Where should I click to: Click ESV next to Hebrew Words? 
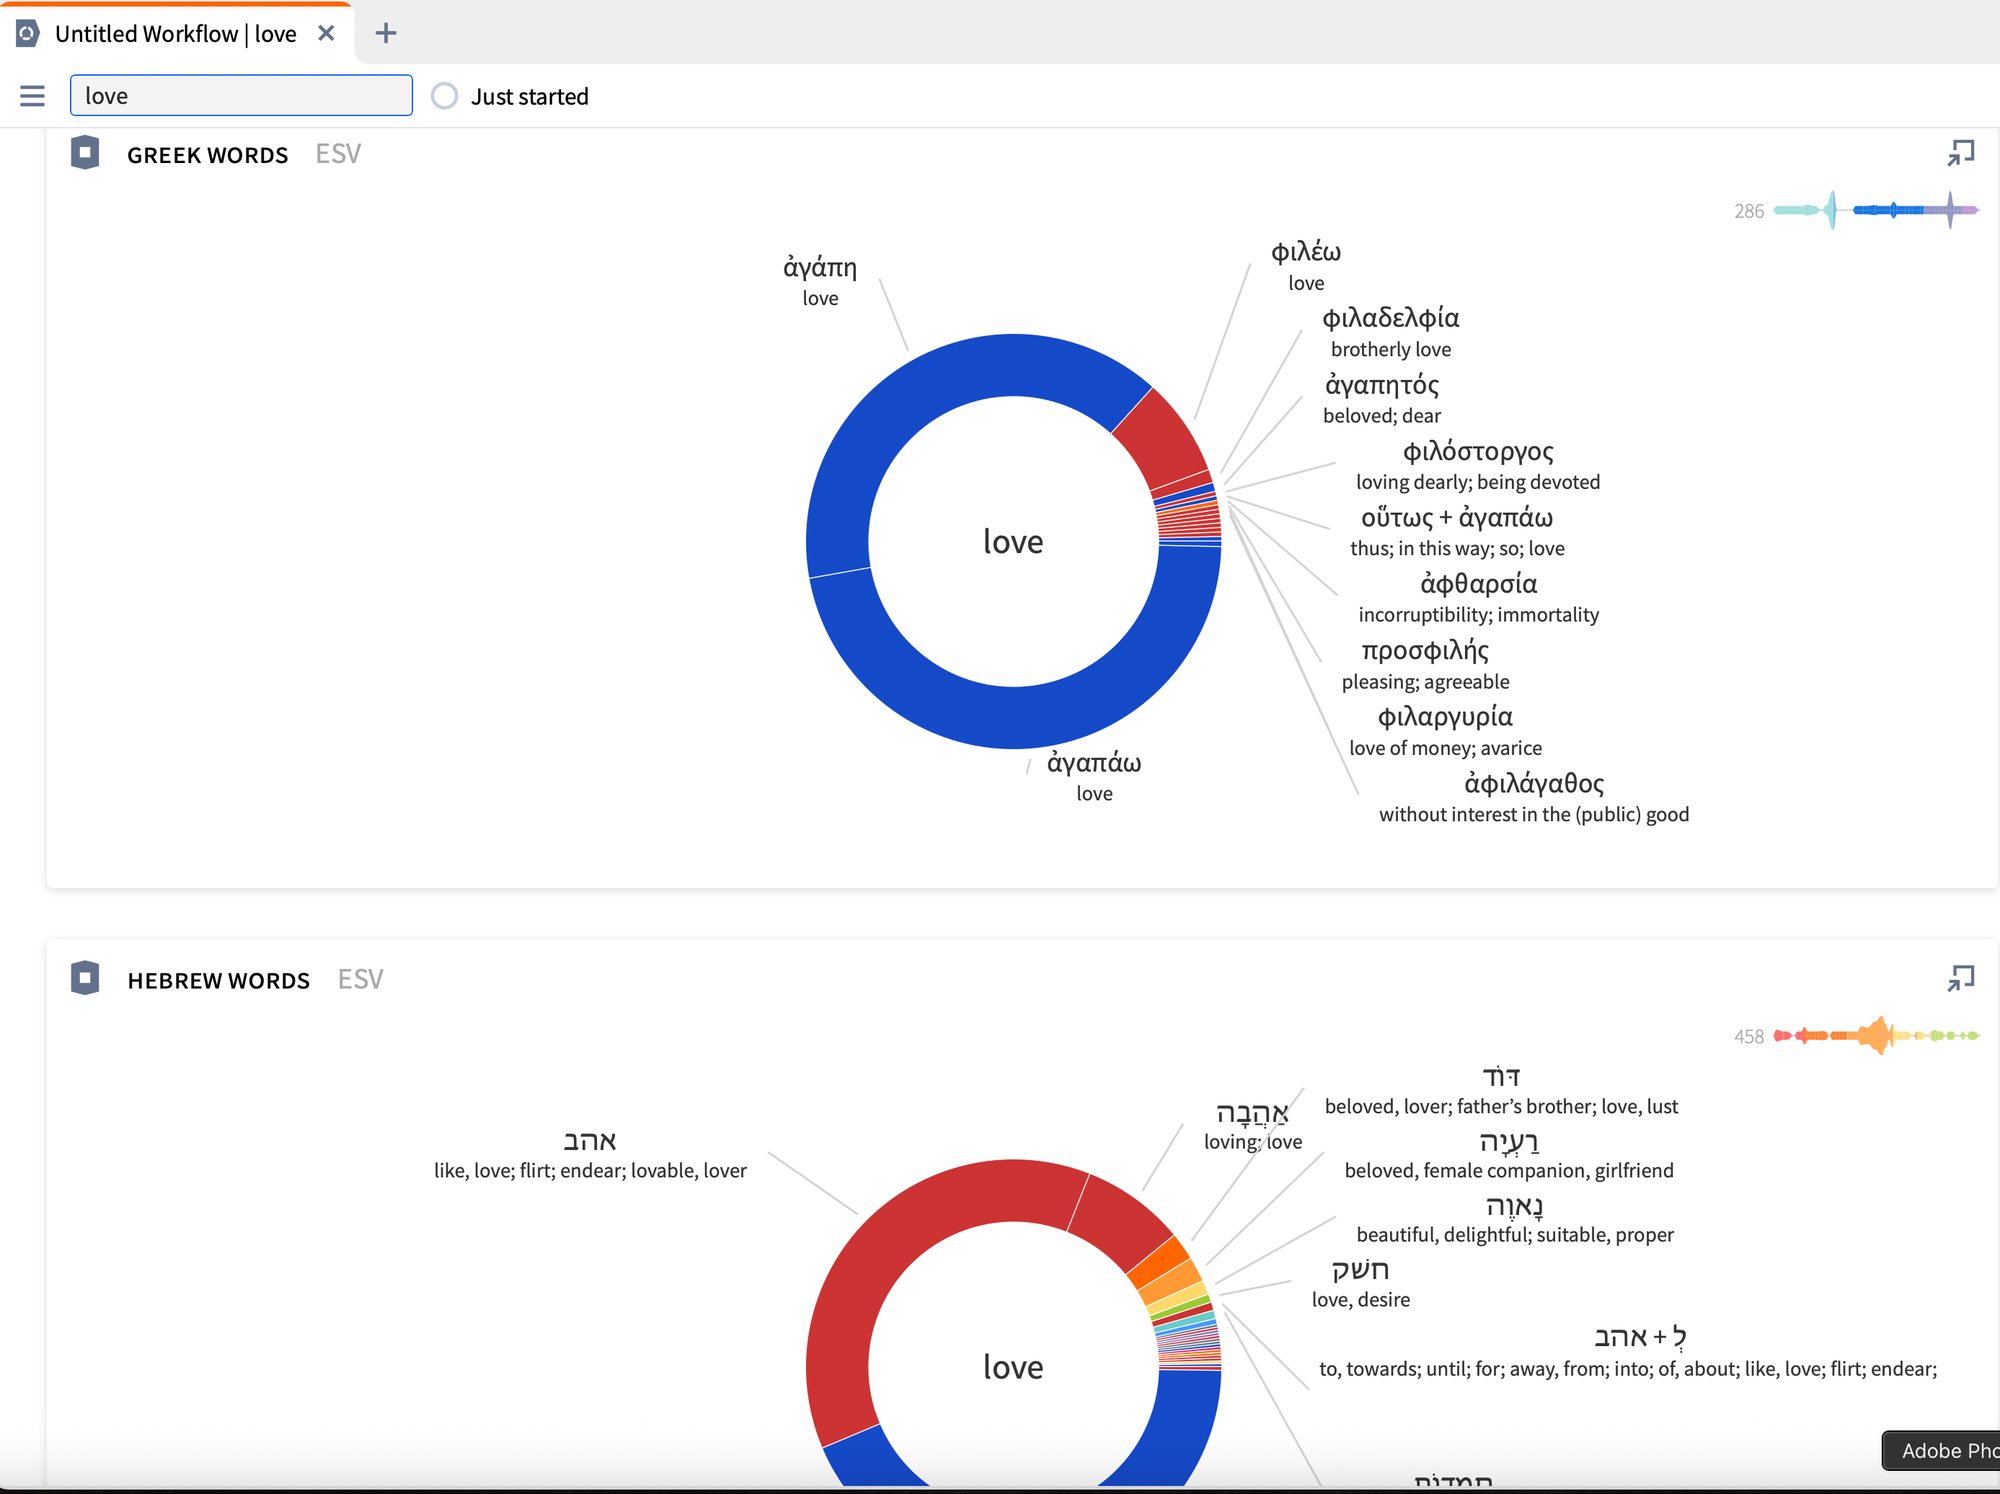point(360,979)
